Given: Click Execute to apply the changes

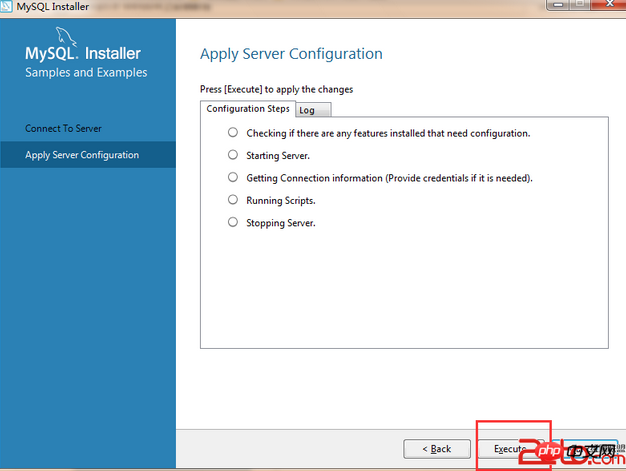Looking at the screenshot, I should pos(511,449).
